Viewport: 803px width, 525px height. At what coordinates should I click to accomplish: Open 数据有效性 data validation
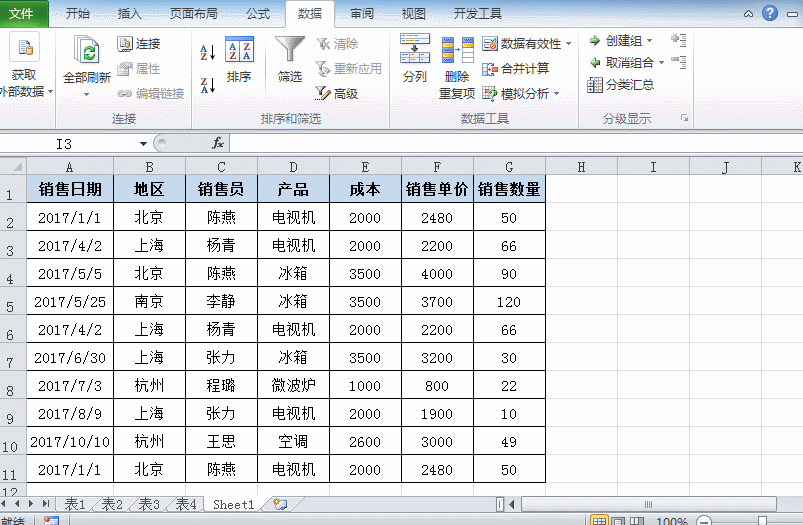(x=522, y=44)
